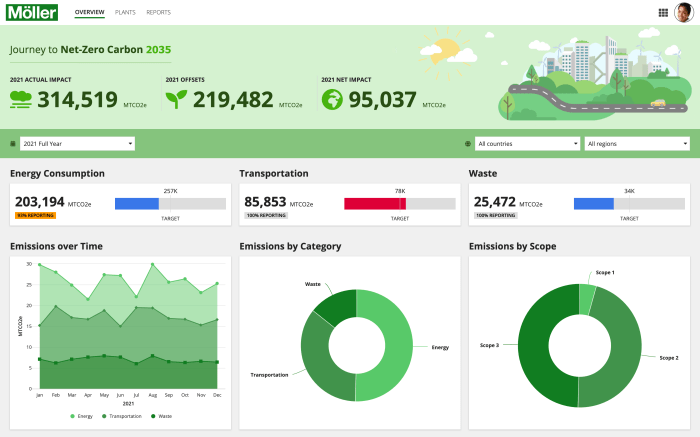Click the Energy Consumption progress bar
700x437 pixels.
click(170, 204)
